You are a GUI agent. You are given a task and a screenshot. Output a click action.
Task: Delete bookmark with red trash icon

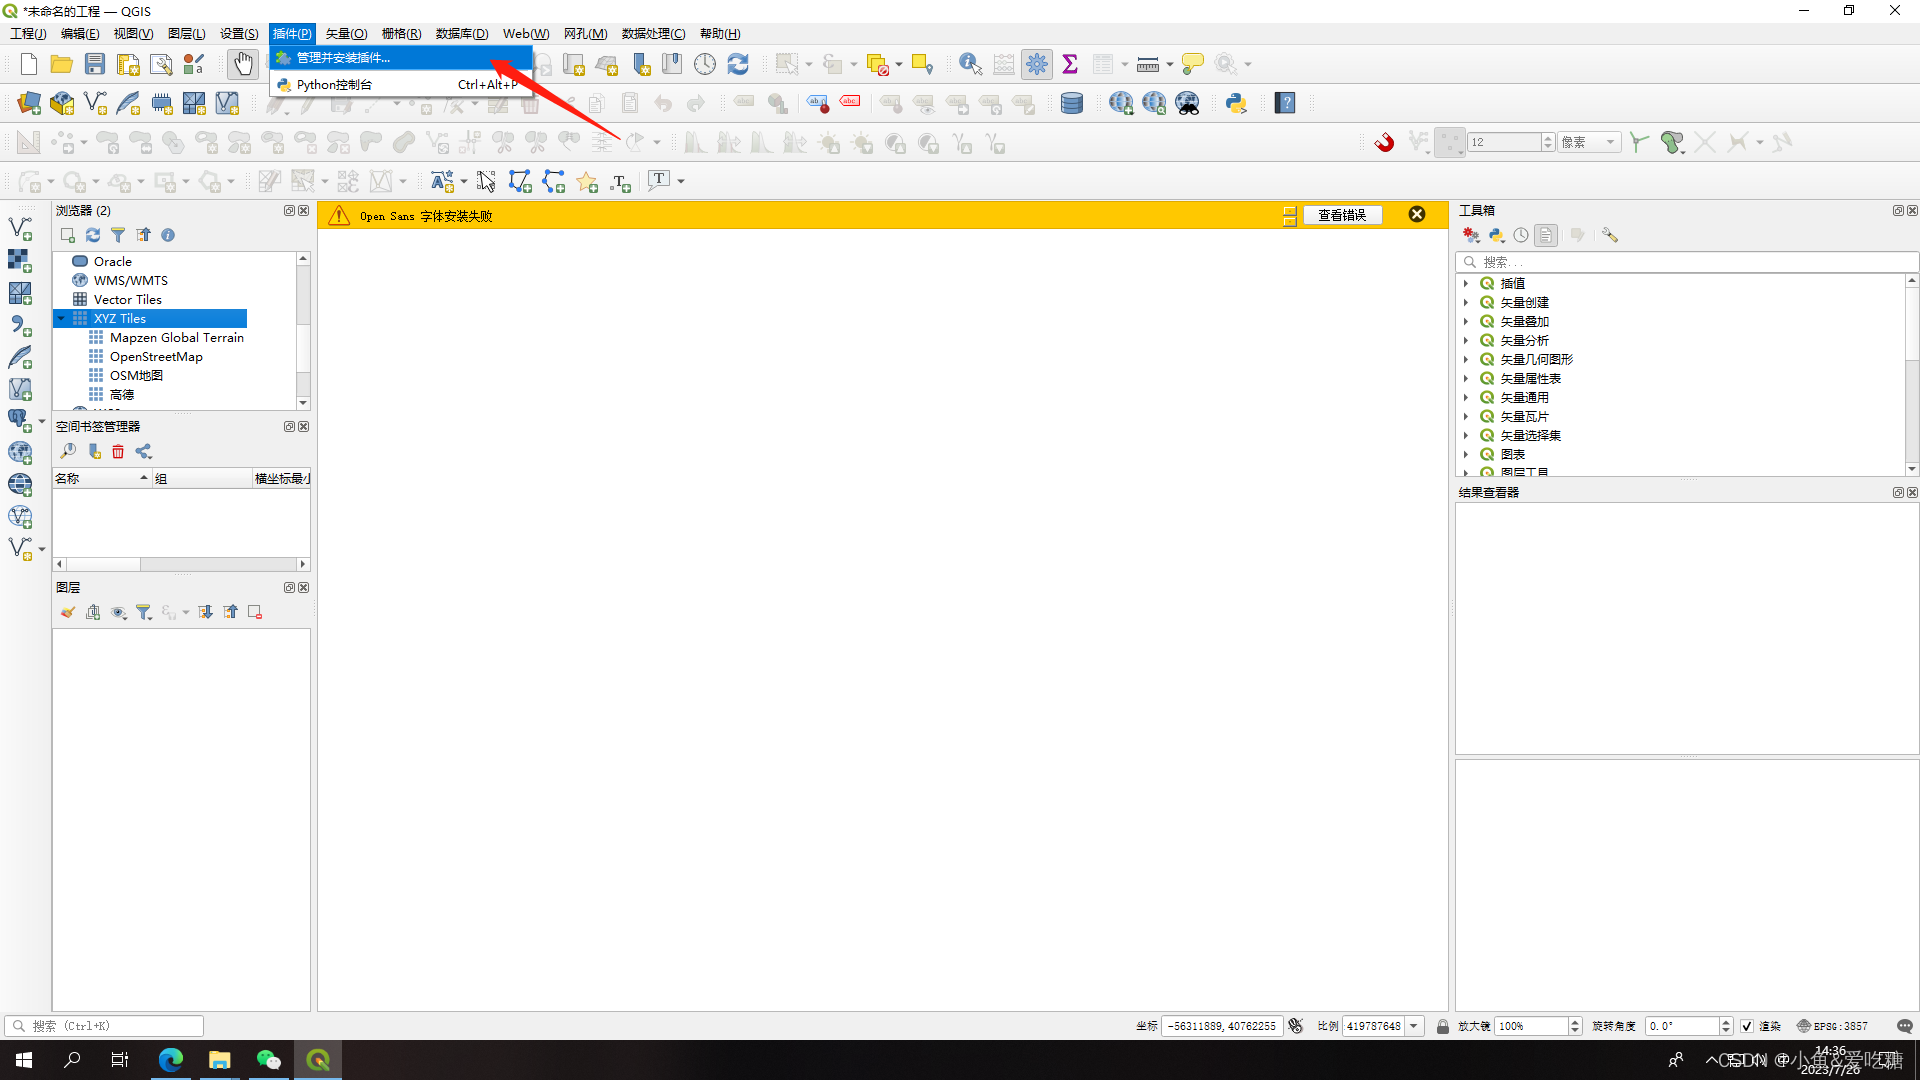[x=118, y=452]
